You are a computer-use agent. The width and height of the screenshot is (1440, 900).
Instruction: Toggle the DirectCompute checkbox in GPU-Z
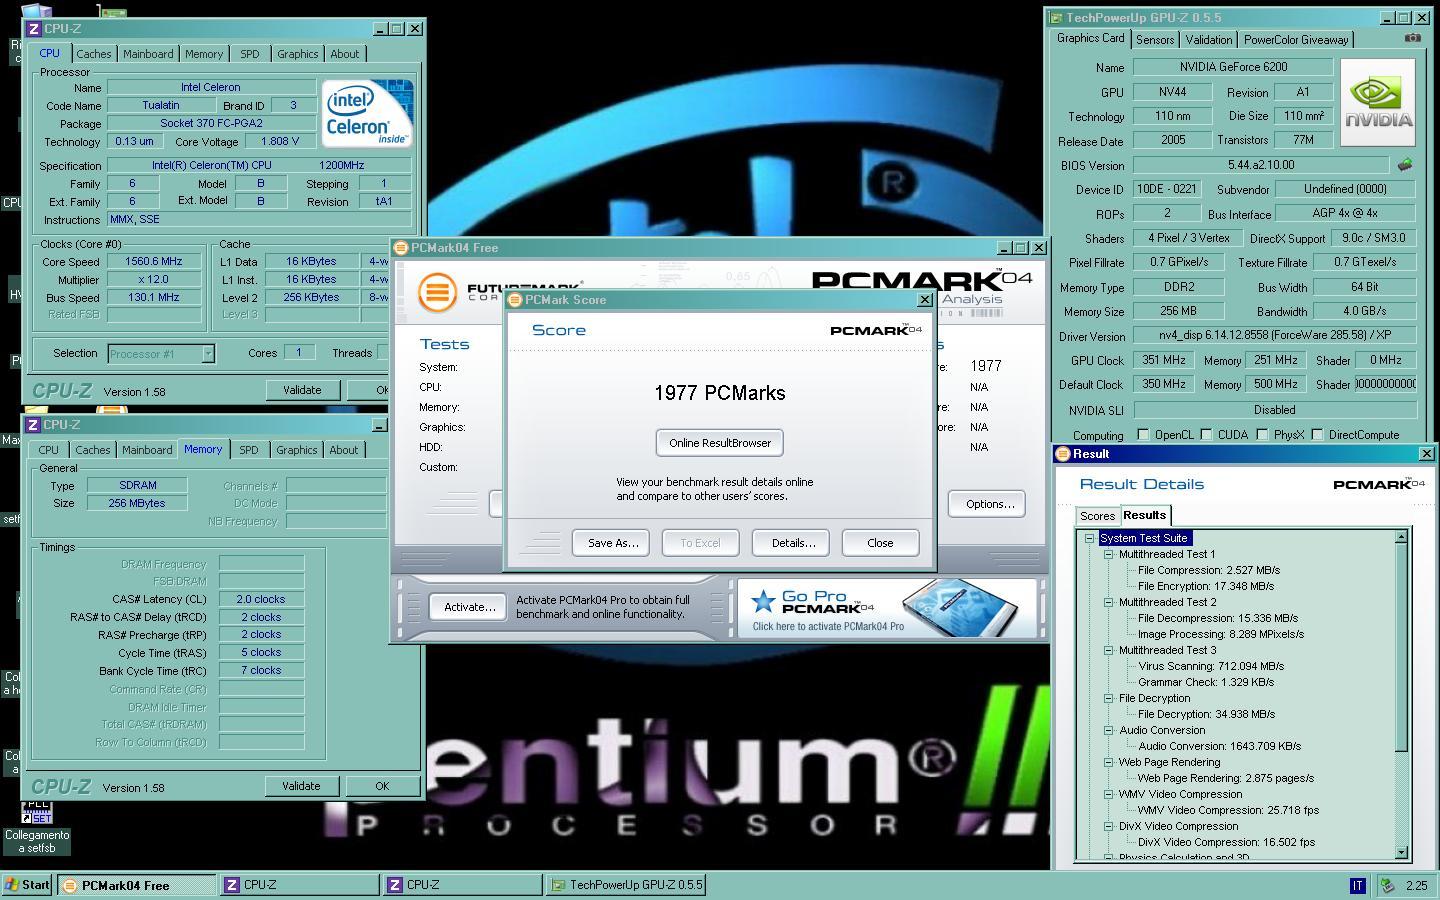(1317, 435)
